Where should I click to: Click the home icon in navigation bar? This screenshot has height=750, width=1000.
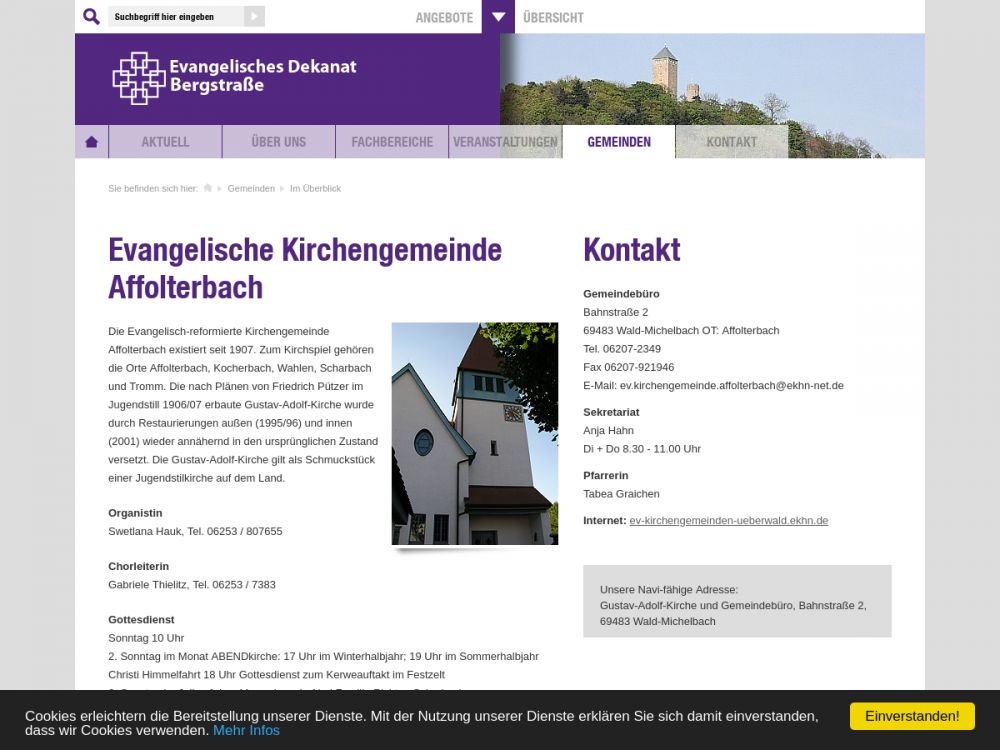tap(92, 142)
